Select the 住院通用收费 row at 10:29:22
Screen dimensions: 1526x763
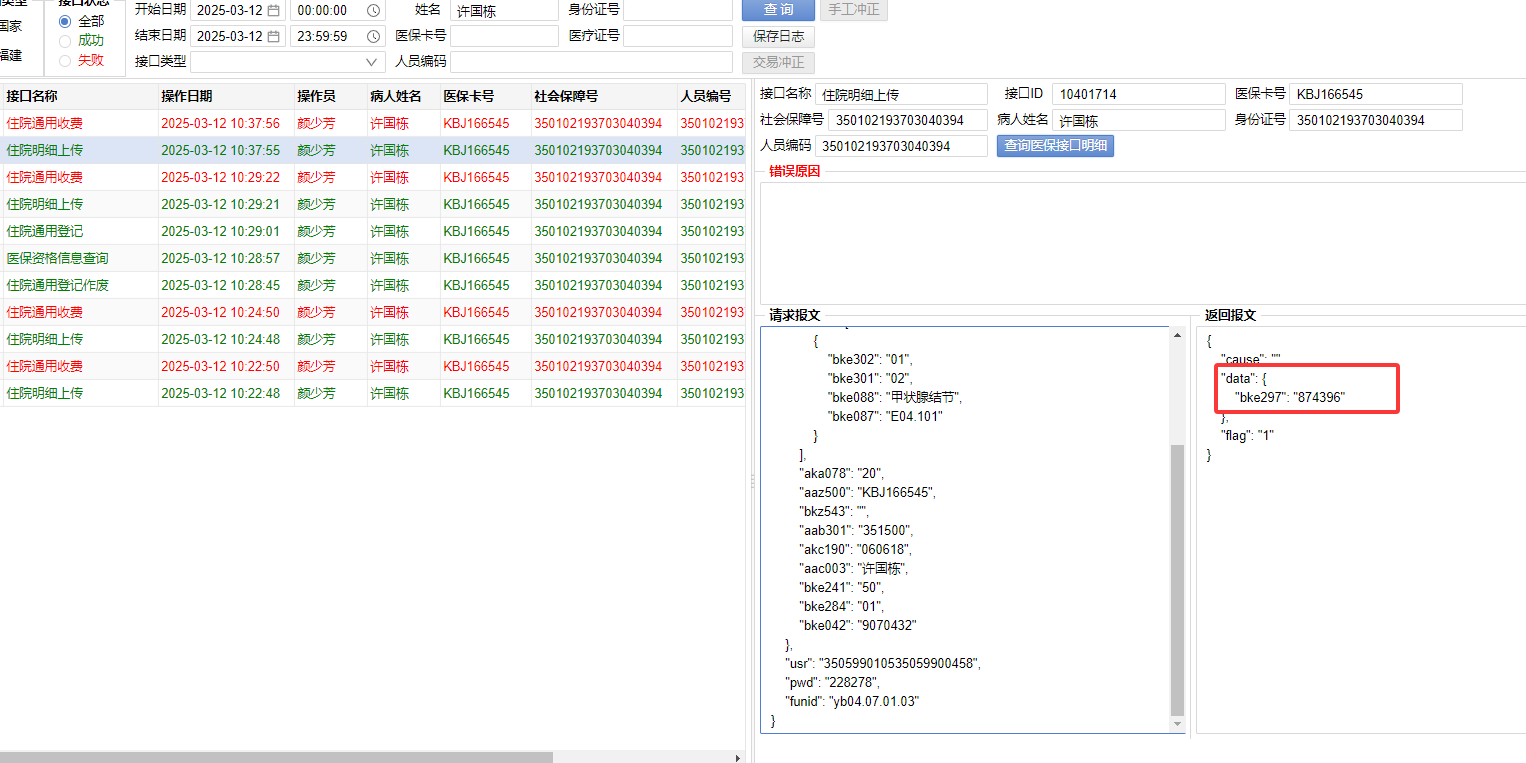[373, 178]
